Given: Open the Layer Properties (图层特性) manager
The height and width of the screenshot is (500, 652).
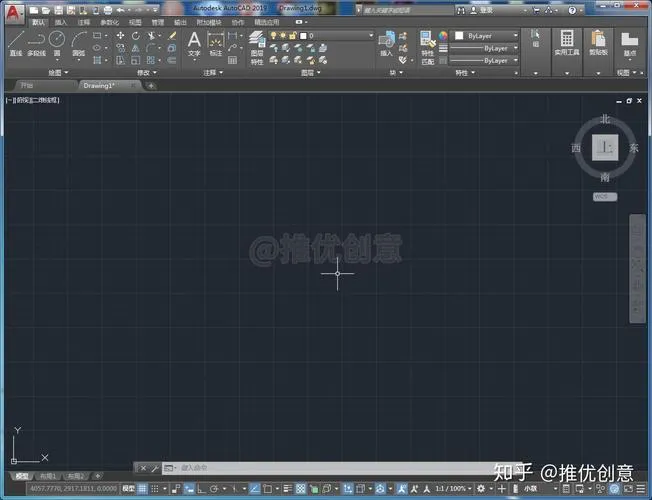Looking at the screenshot, I should 257,48.
